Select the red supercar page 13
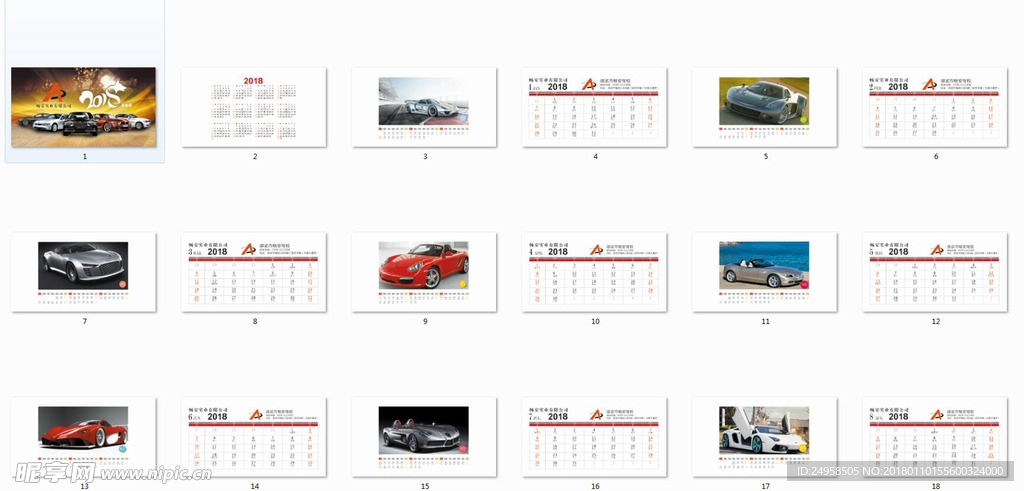Image resolution: width=1024 pixels, height=491 pixels. click(84, 436)
